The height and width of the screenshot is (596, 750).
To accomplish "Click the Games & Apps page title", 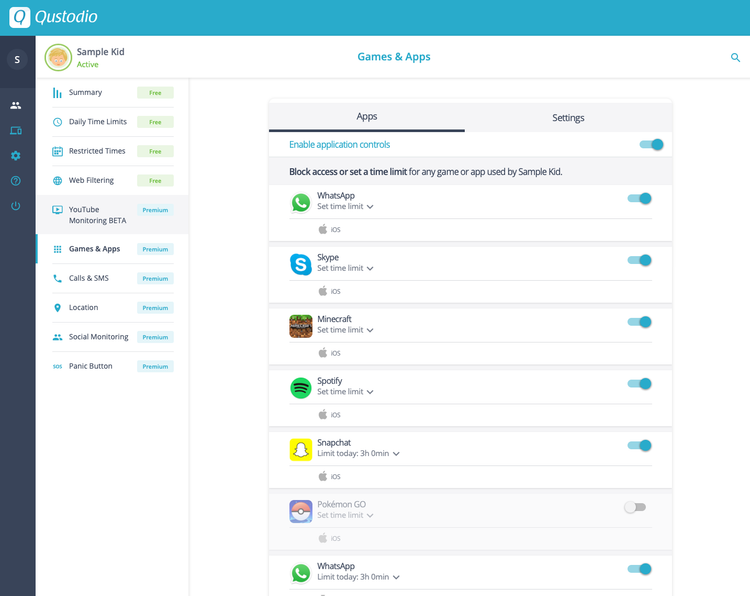I will pos(394,57).
